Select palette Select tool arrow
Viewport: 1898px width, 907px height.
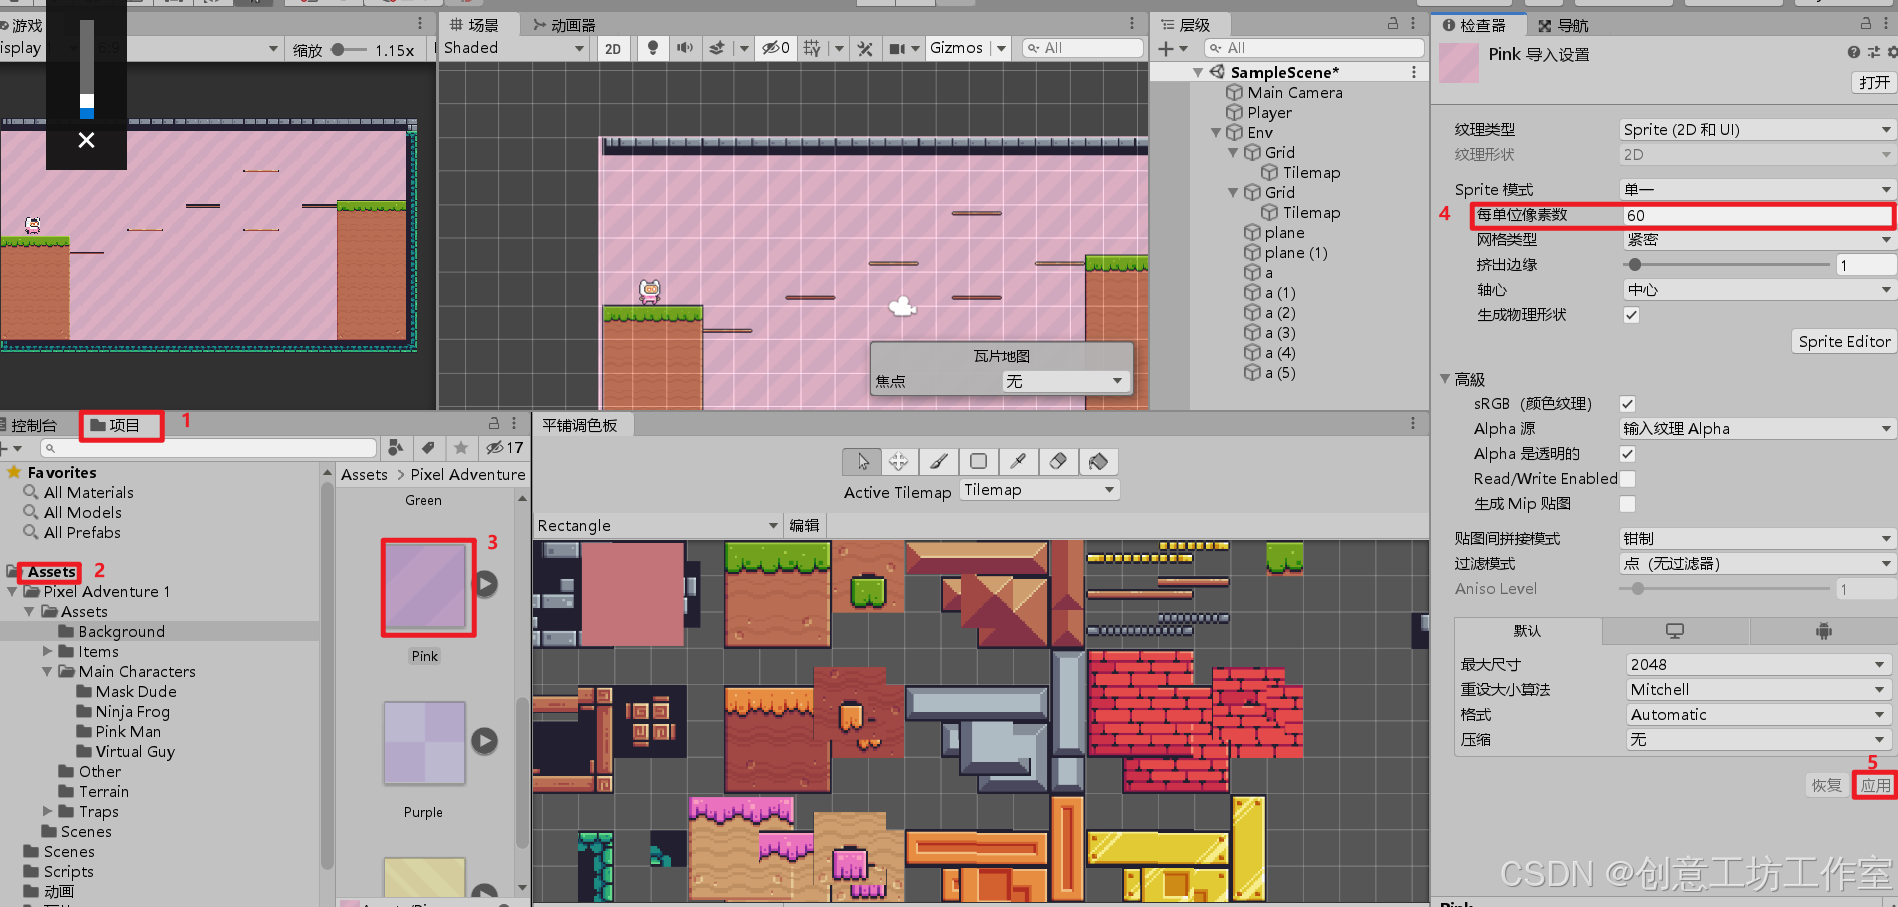[862, 461]
